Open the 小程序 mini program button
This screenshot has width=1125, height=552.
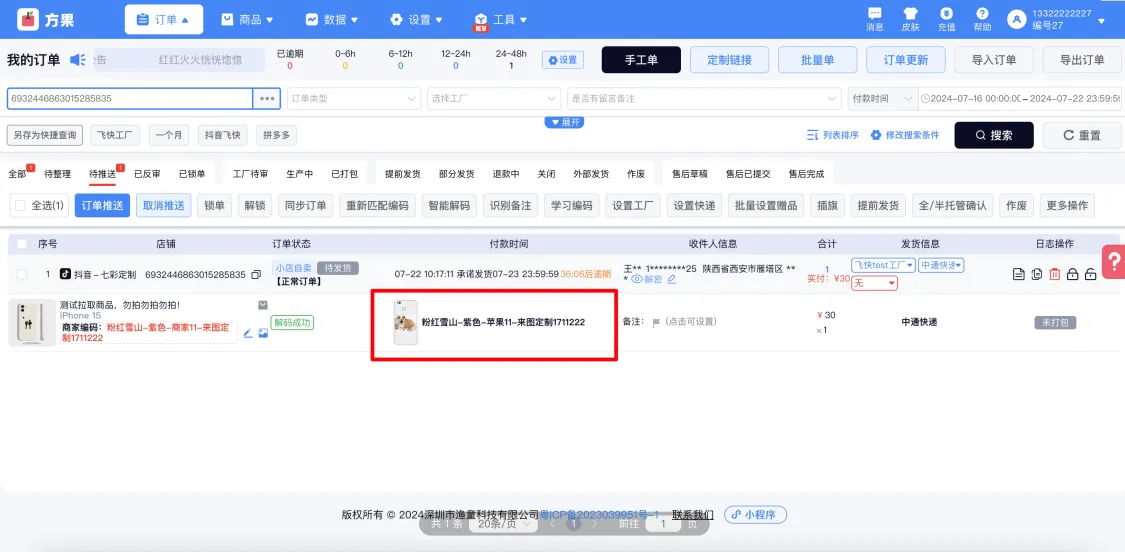[756, 514]
